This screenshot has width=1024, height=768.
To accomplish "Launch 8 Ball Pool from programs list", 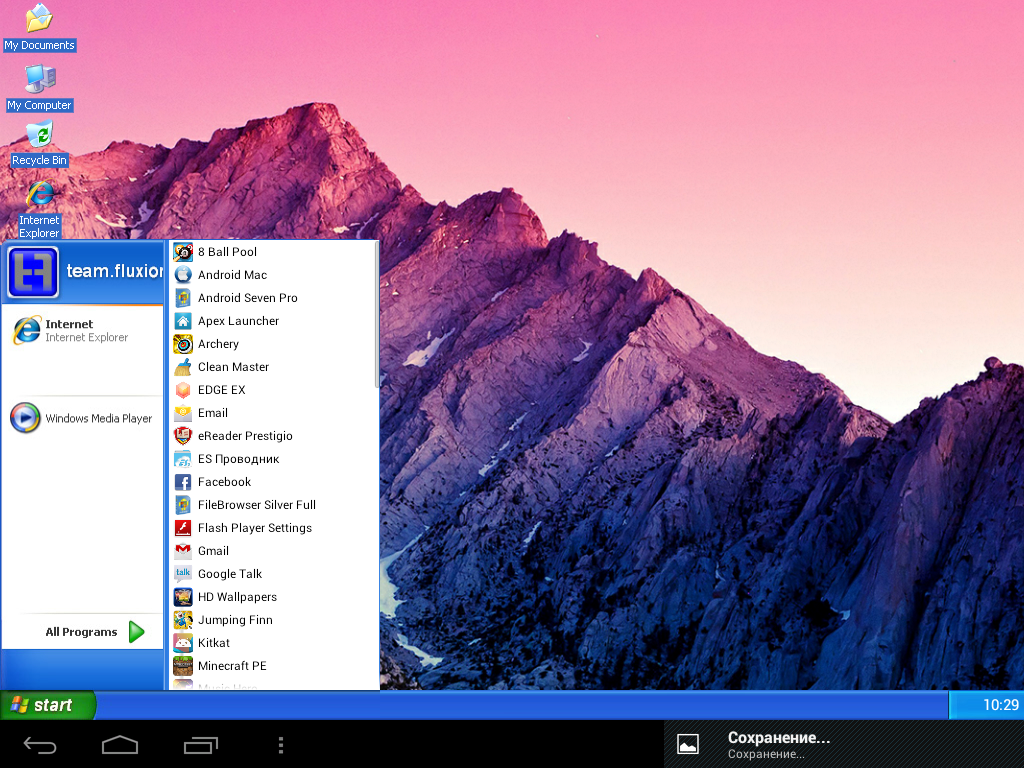I will (274, 252).
